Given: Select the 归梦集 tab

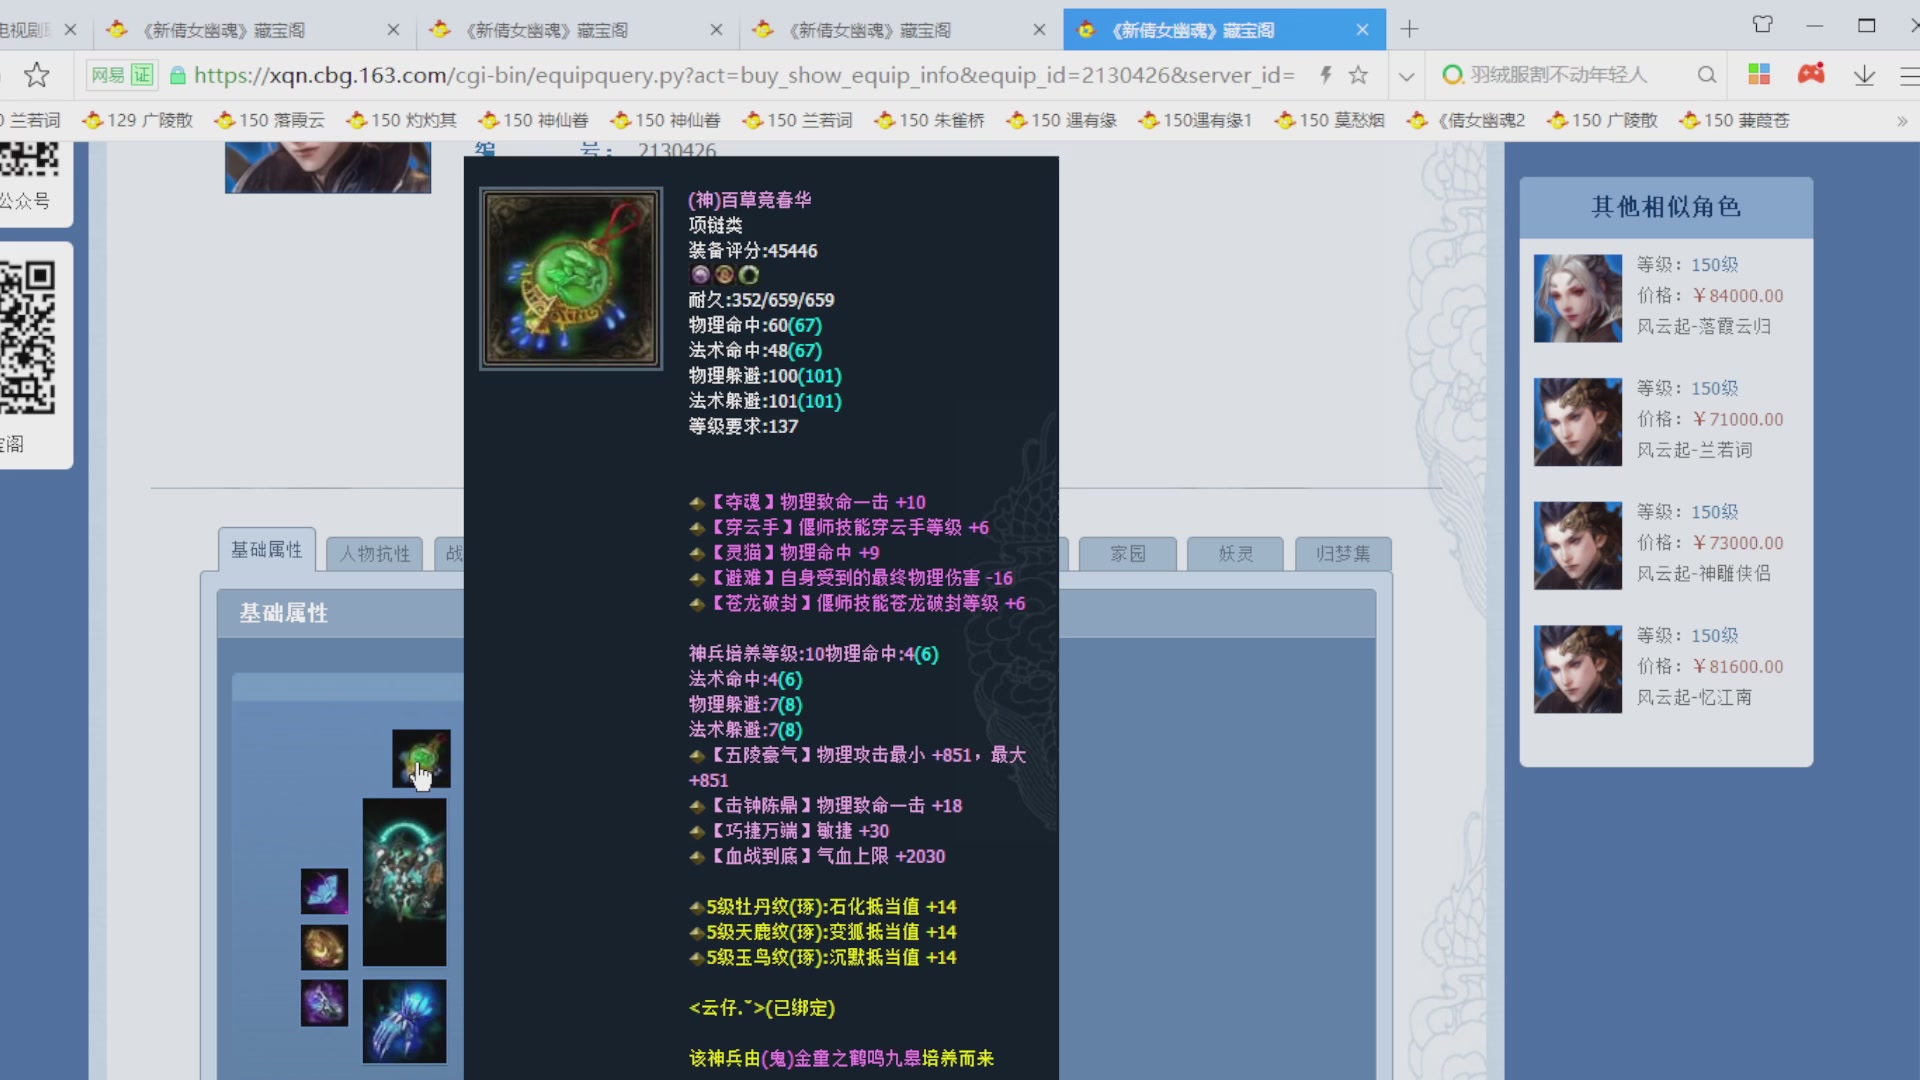Looking at the screenshot, I should (1343, 554).
